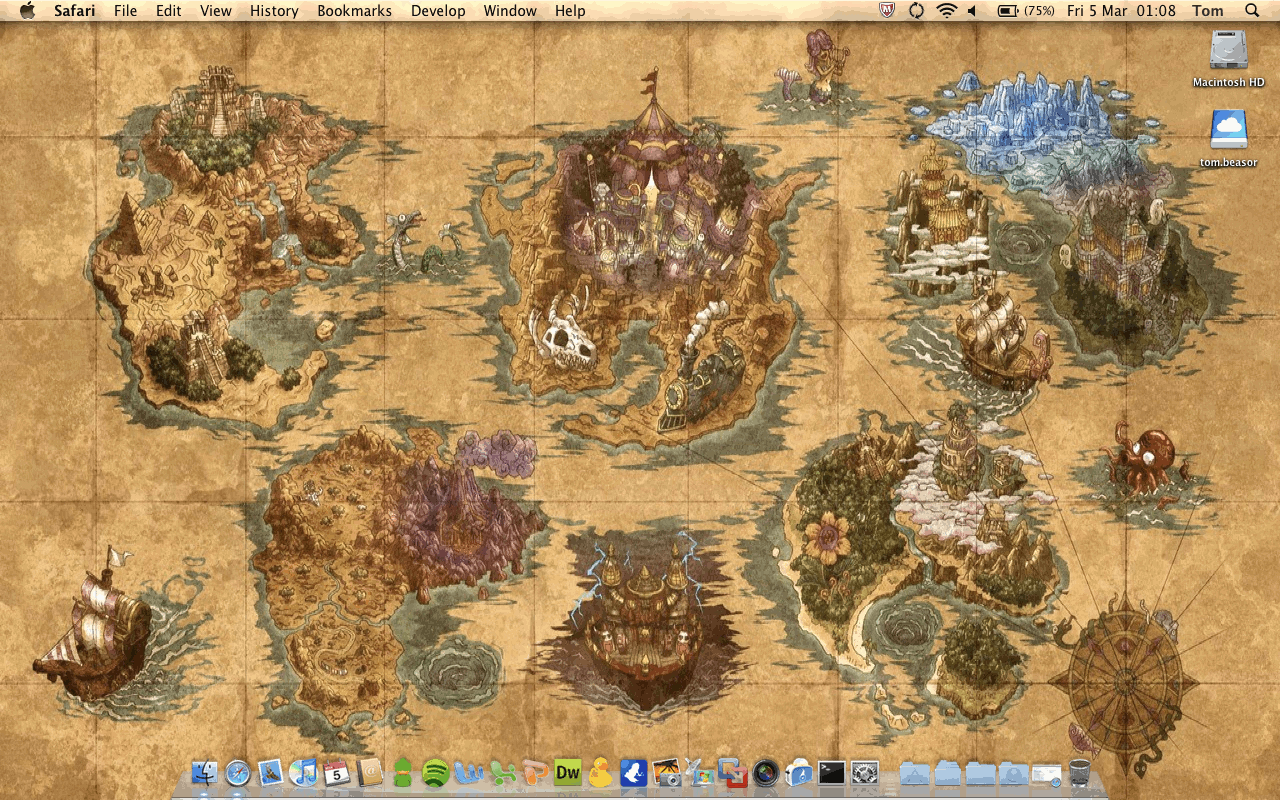
Task: Open the Window menu
Action: tap(510, 11)
